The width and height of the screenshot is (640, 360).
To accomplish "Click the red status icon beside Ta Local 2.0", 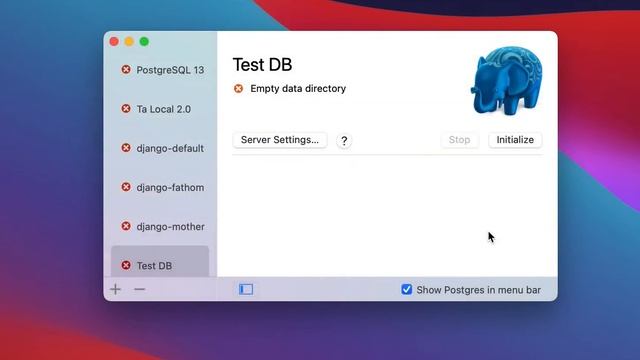I will point(126,109).
